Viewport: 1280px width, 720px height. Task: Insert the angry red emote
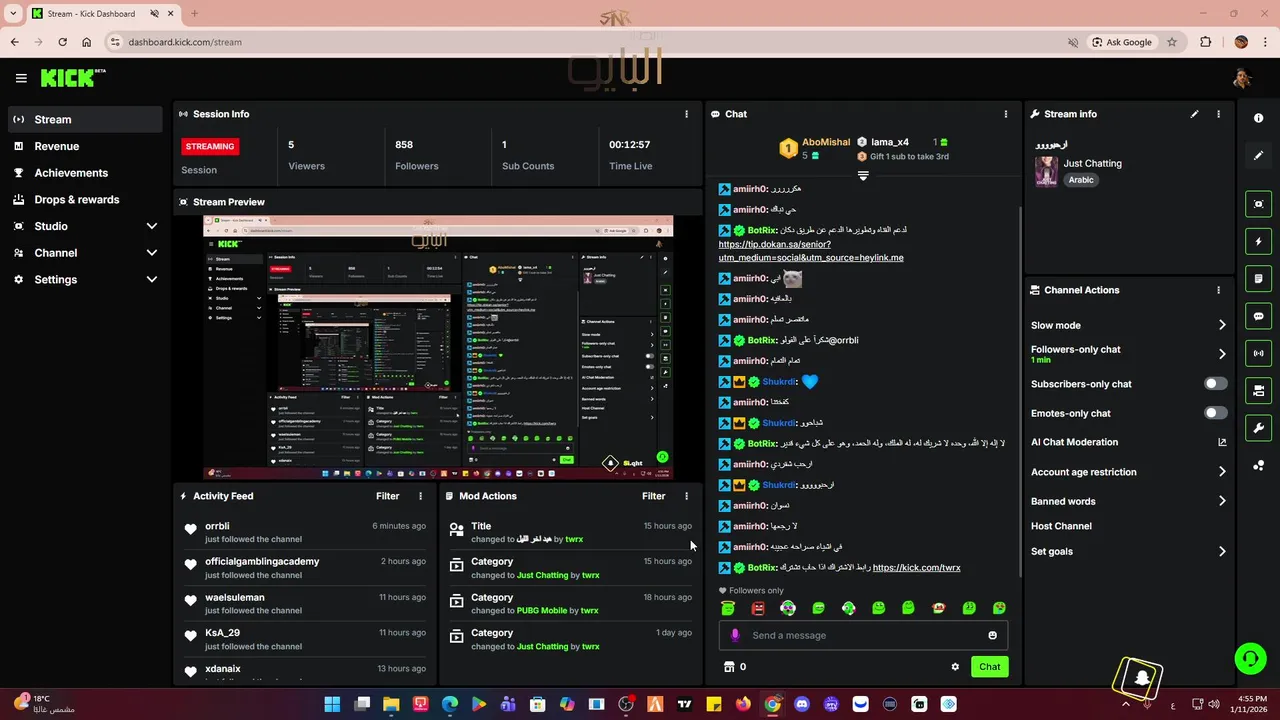tap(758, 608)
